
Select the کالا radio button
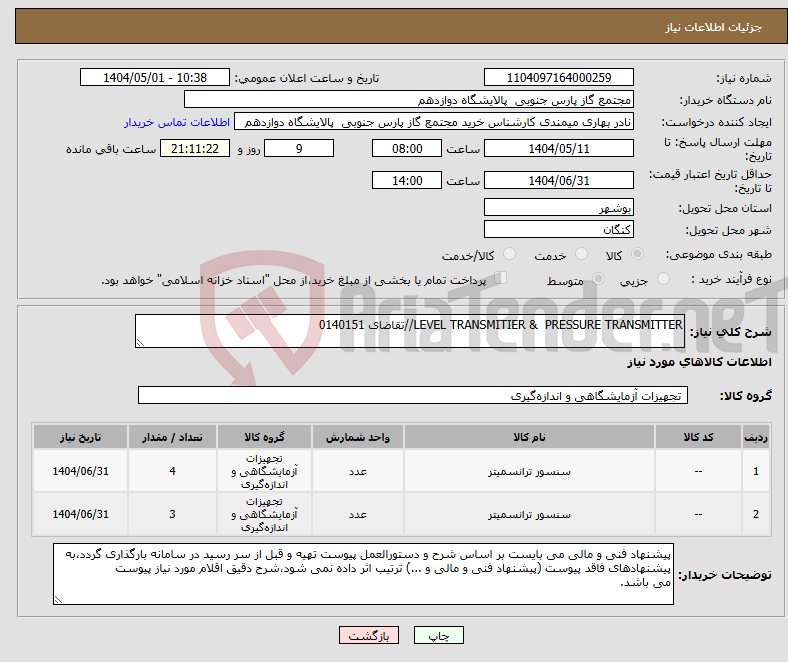[x=639, y=256]
